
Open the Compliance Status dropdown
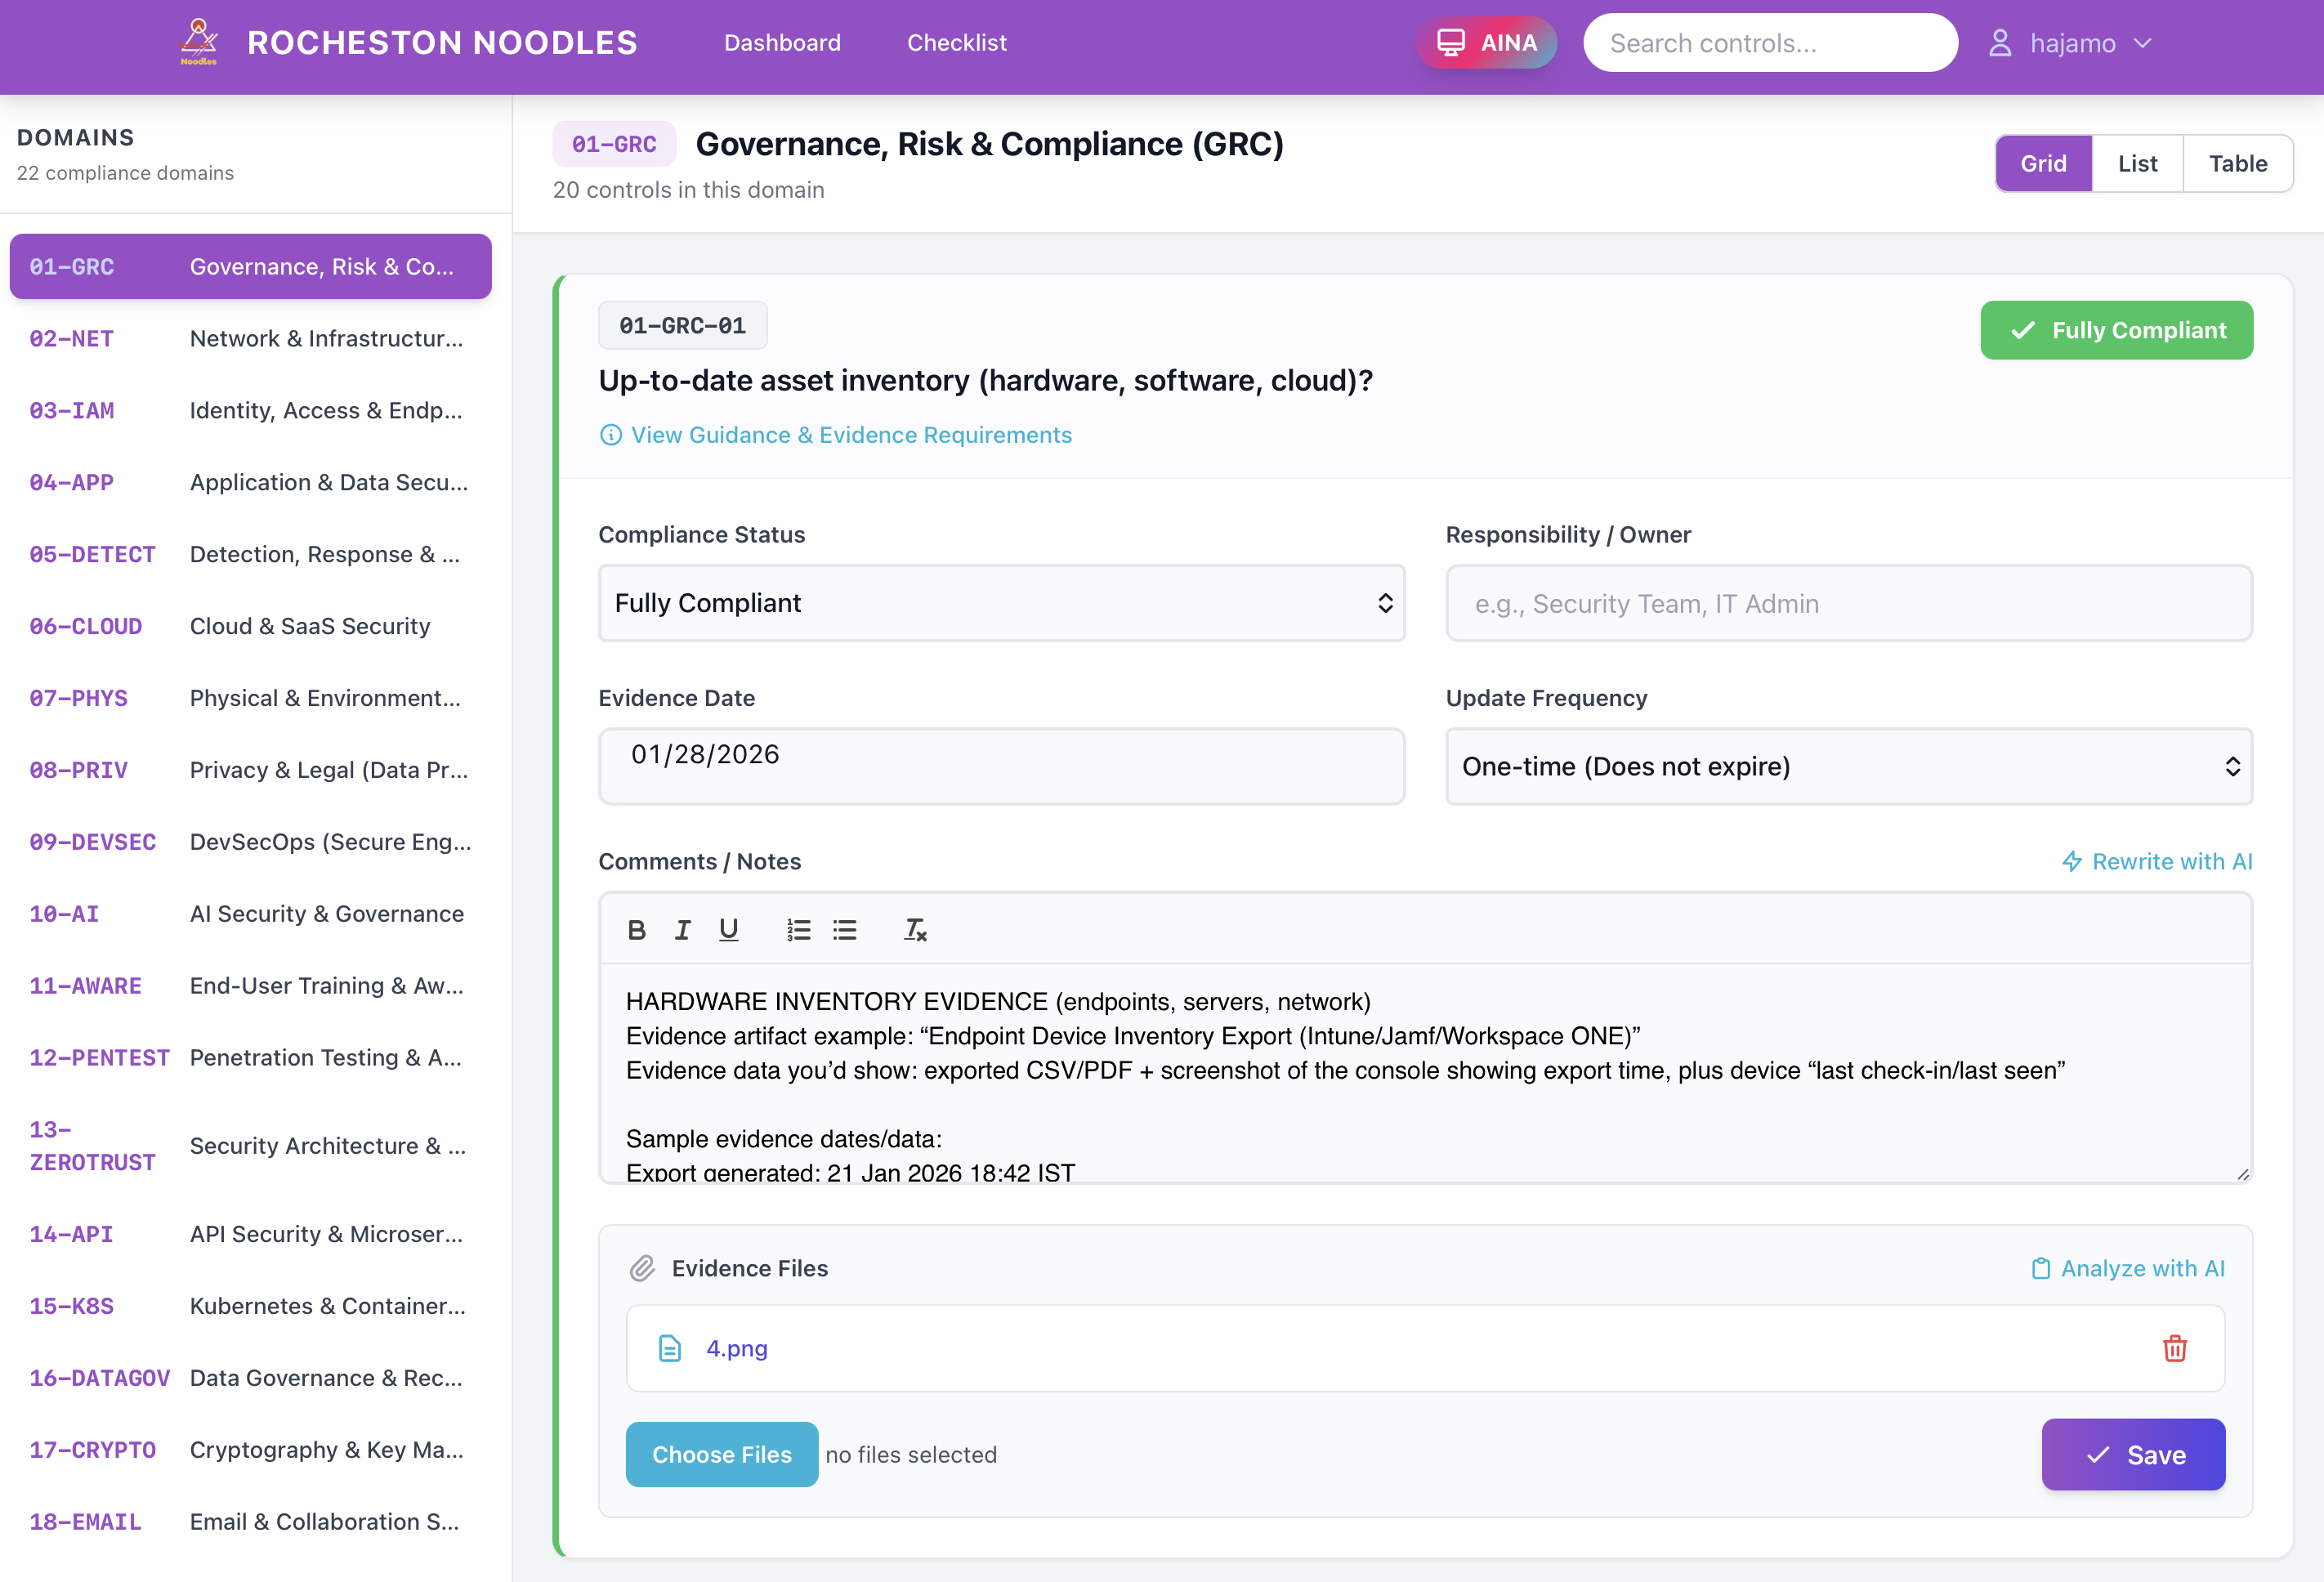(1001, 603)
